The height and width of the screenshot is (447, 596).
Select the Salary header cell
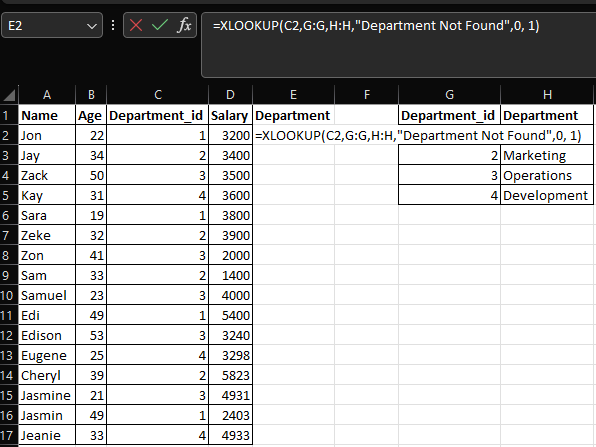230,115
